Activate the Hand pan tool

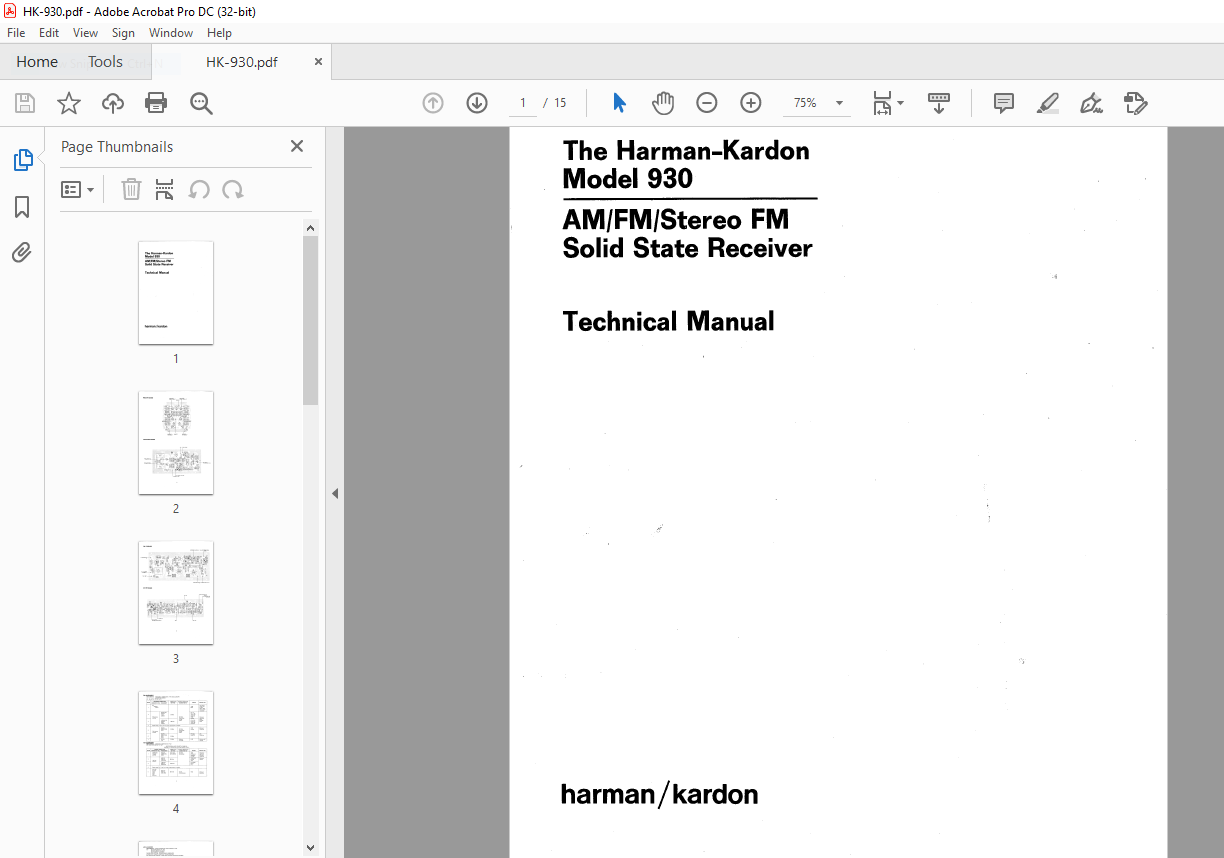[x=663, y=103]
